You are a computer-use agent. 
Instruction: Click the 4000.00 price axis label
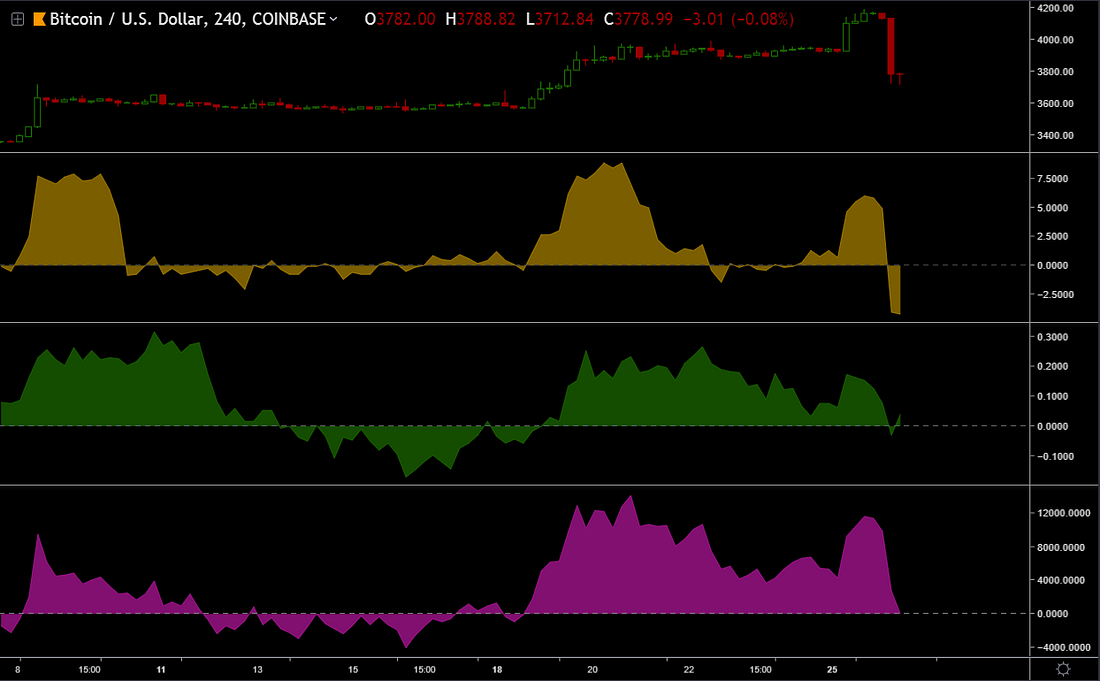(x=1055, y=40)
